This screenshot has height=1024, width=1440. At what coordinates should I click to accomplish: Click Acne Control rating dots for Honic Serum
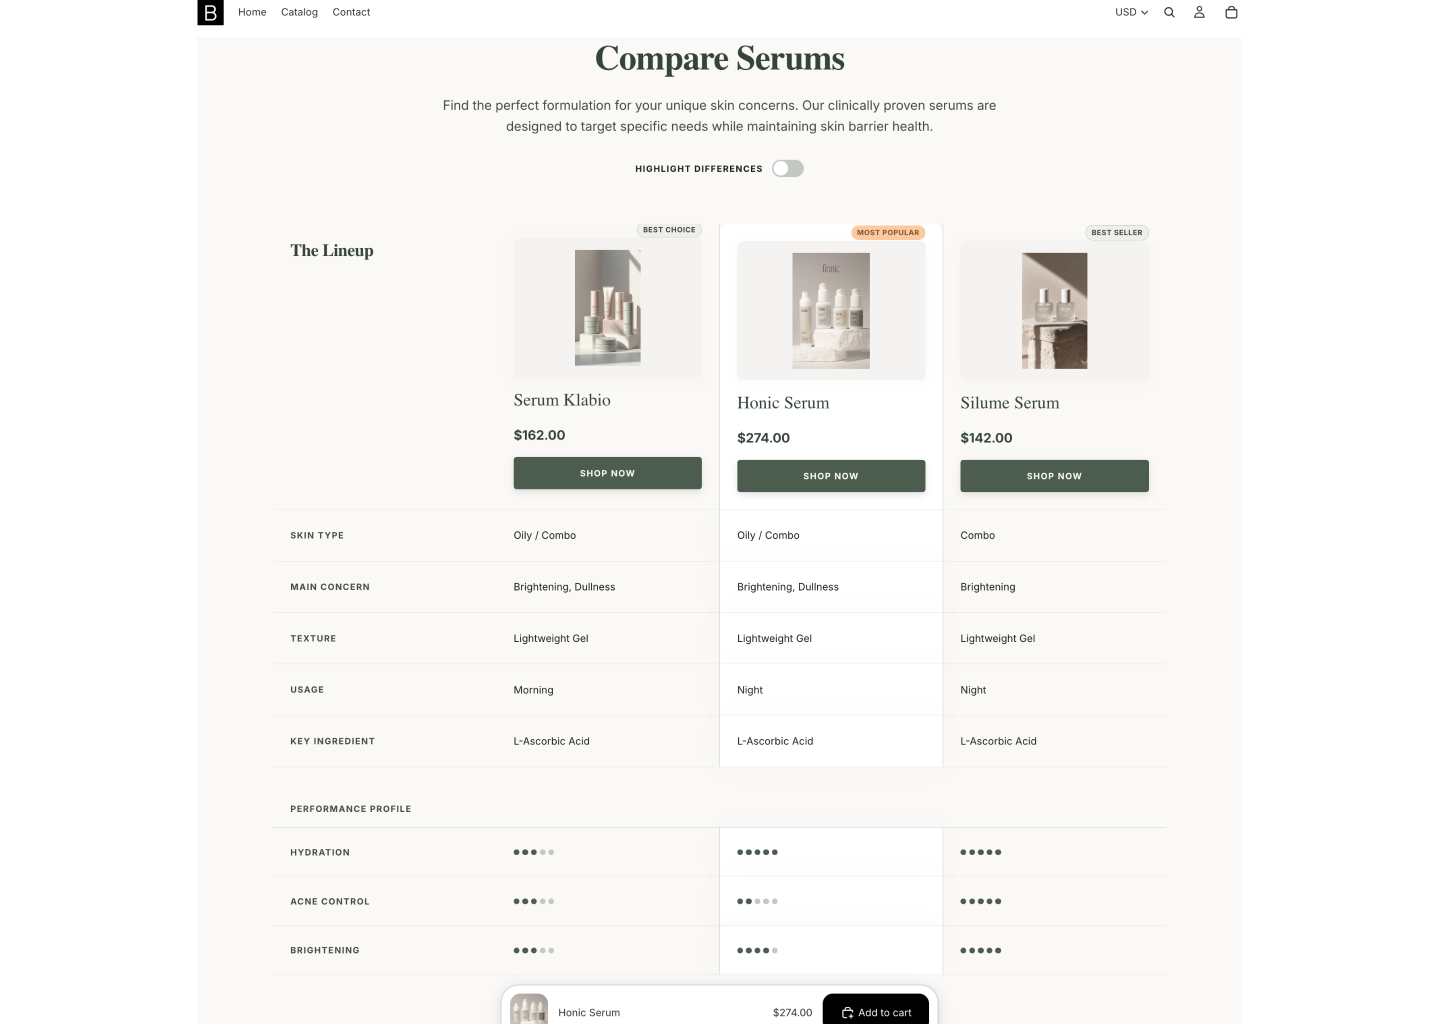click(x=757, y=901)
